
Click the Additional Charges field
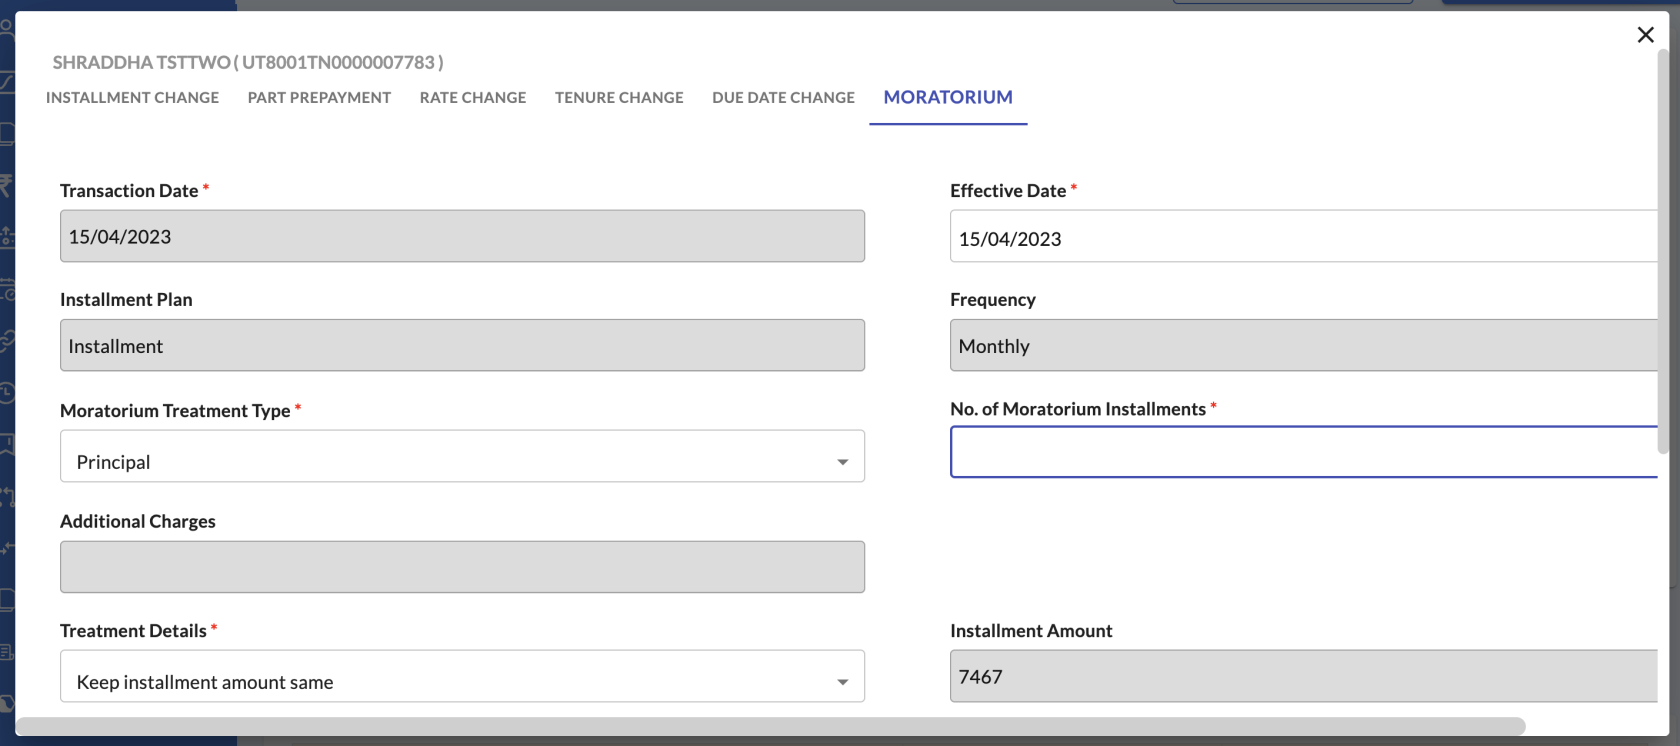[x=462, y=567]
